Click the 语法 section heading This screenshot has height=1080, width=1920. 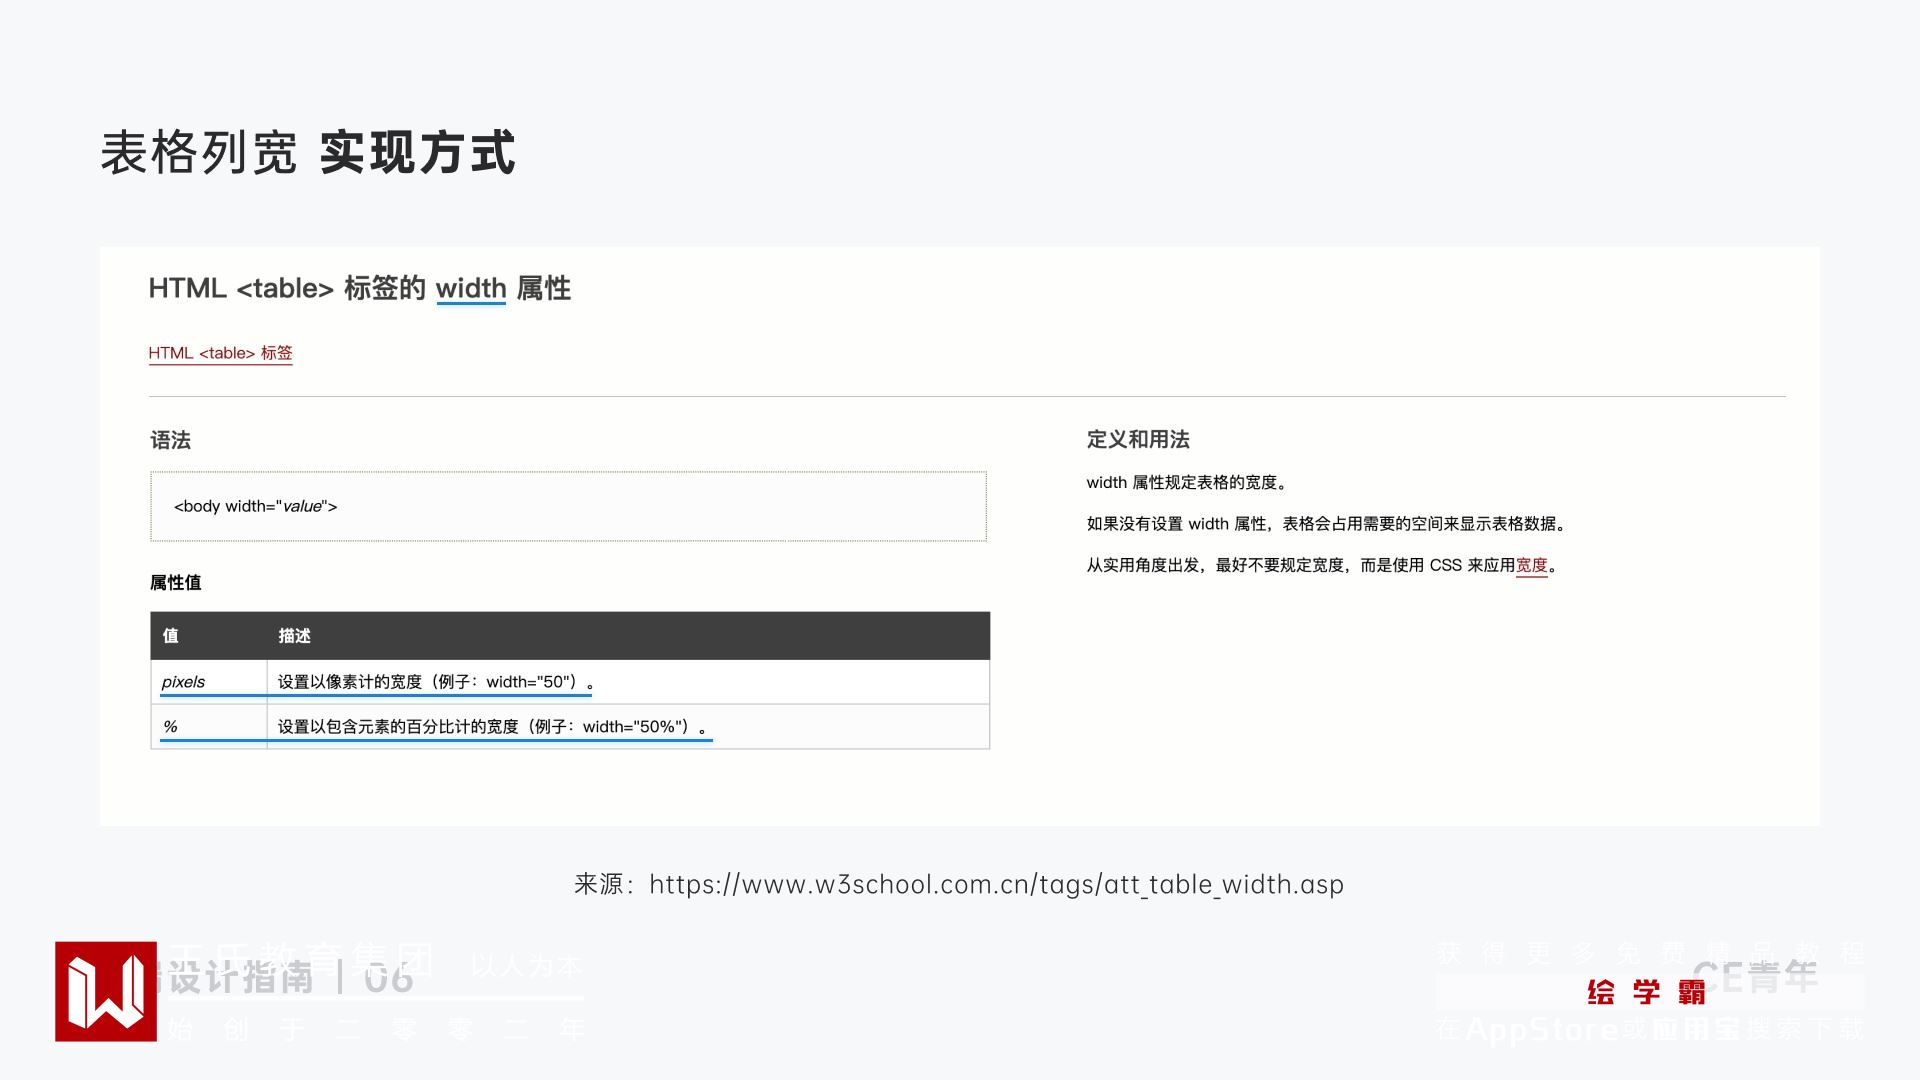[170, 440]
